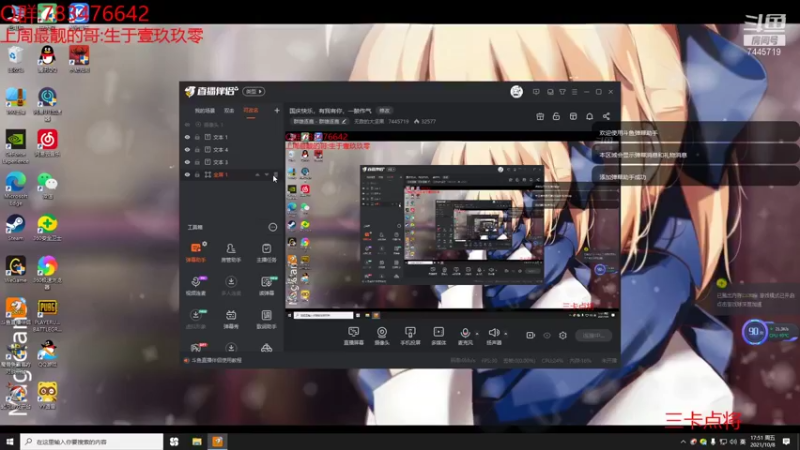Click the gift box icon in header row
This screenshot has width=800, height=450.
click(540, 116)
